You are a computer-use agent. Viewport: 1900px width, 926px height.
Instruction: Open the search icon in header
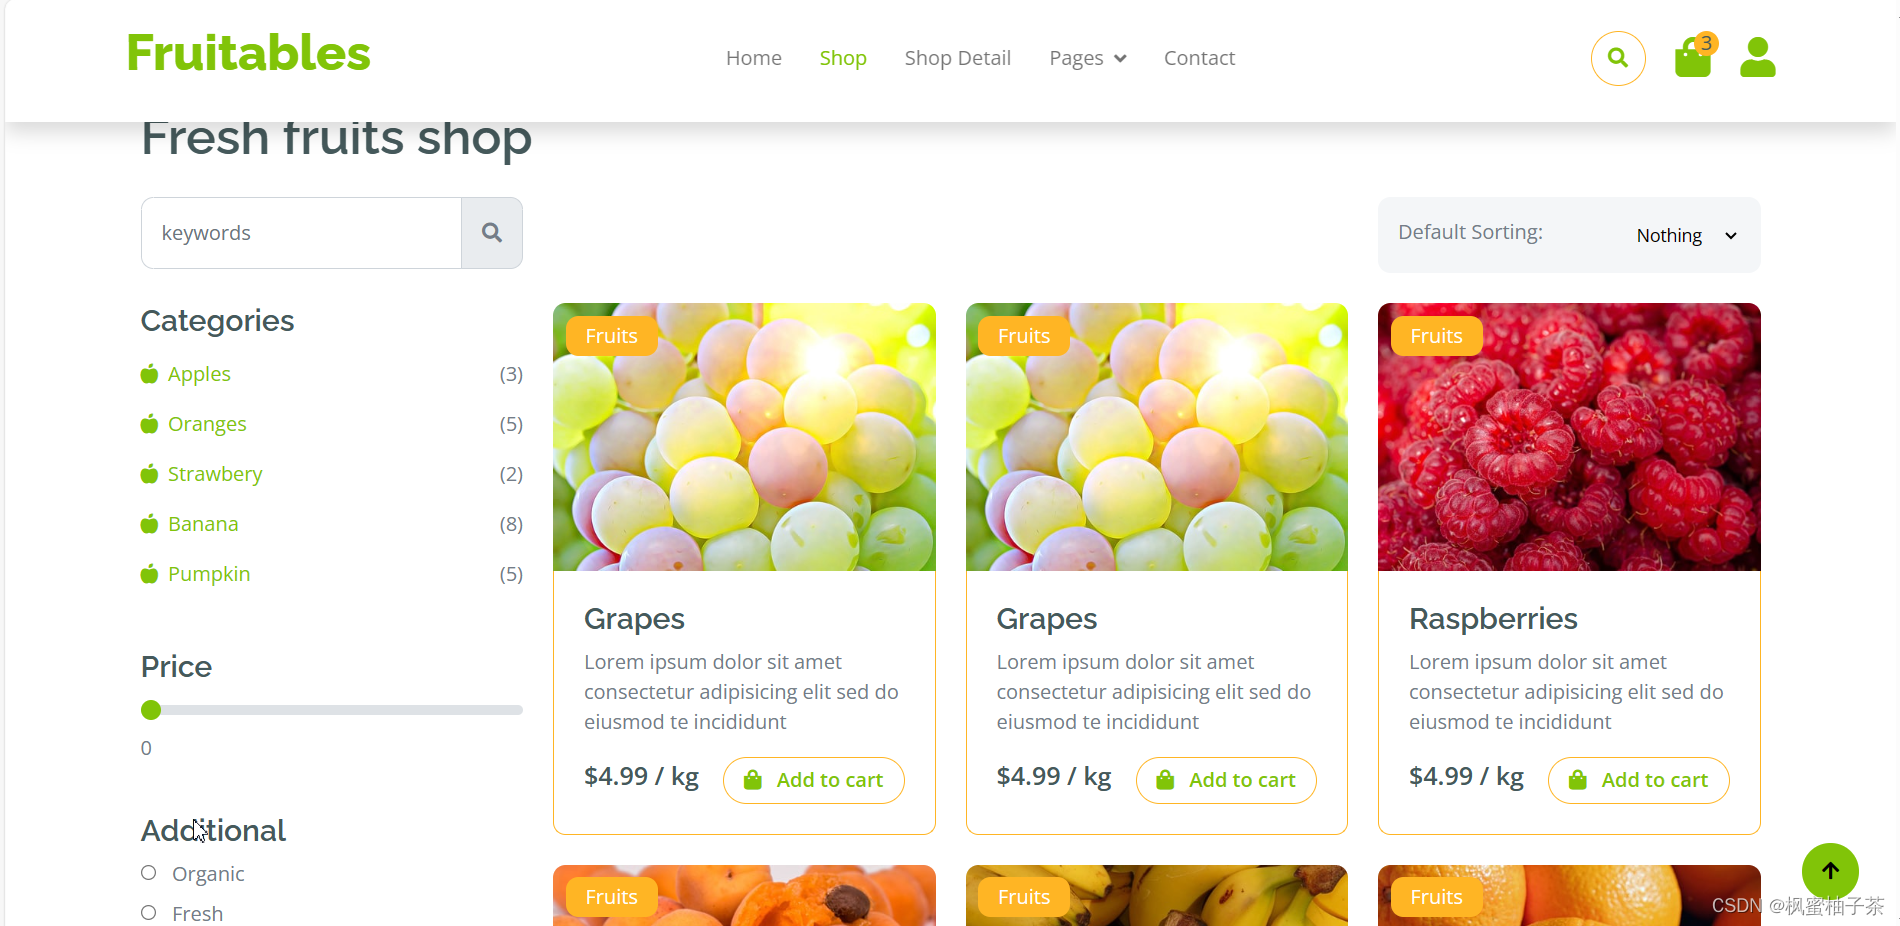(1617, 58)
